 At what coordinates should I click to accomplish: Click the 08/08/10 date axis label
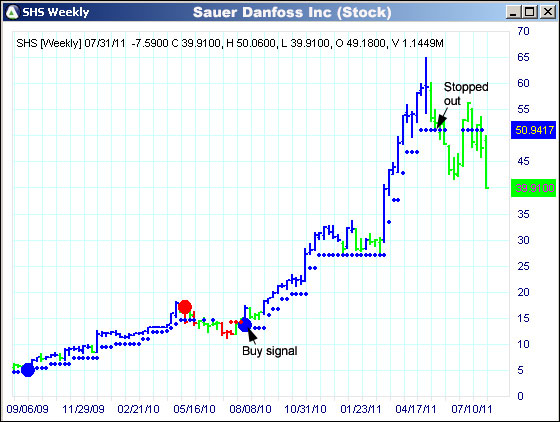coord(250,409)
